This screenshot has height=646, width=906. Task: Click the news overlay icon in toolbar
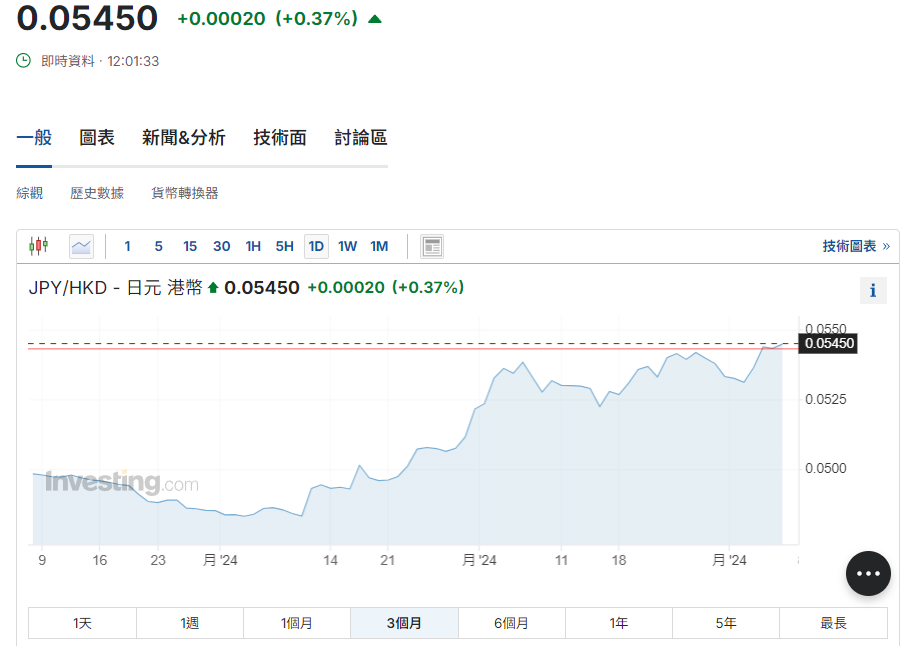432,246
